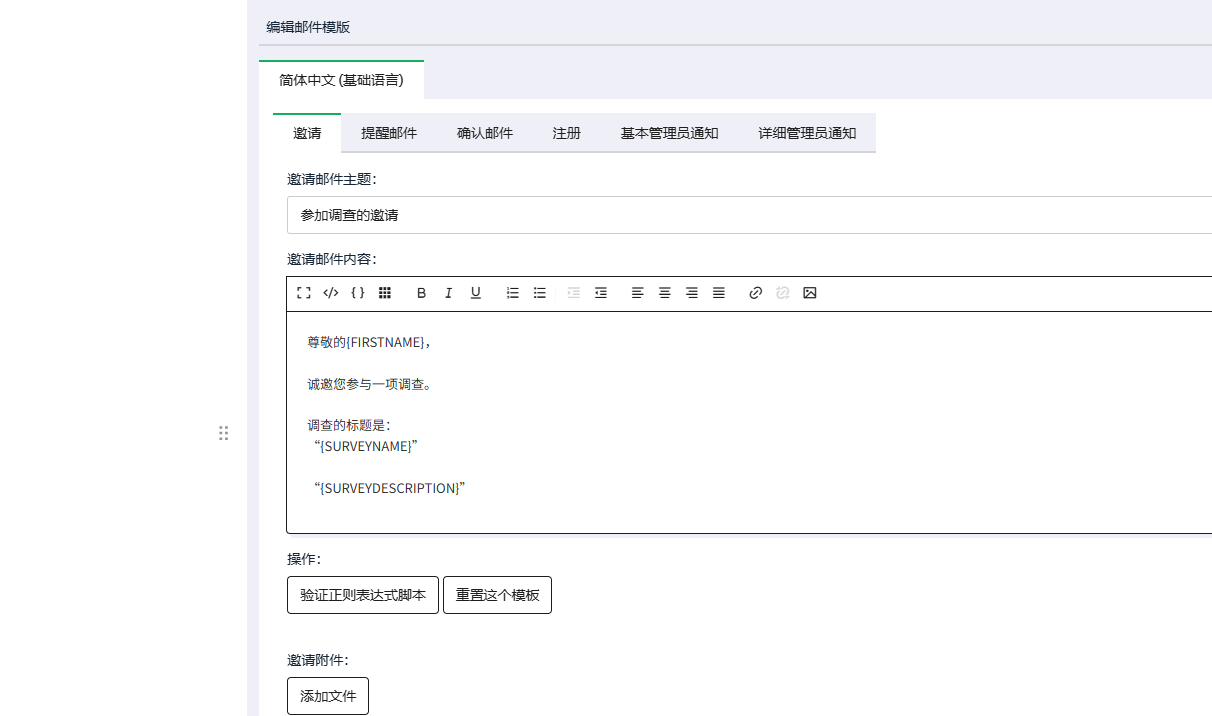The height and width of the screenshot is (716, 1212).
Task: Insert a hyperlink
Action: tap(756, 293)
